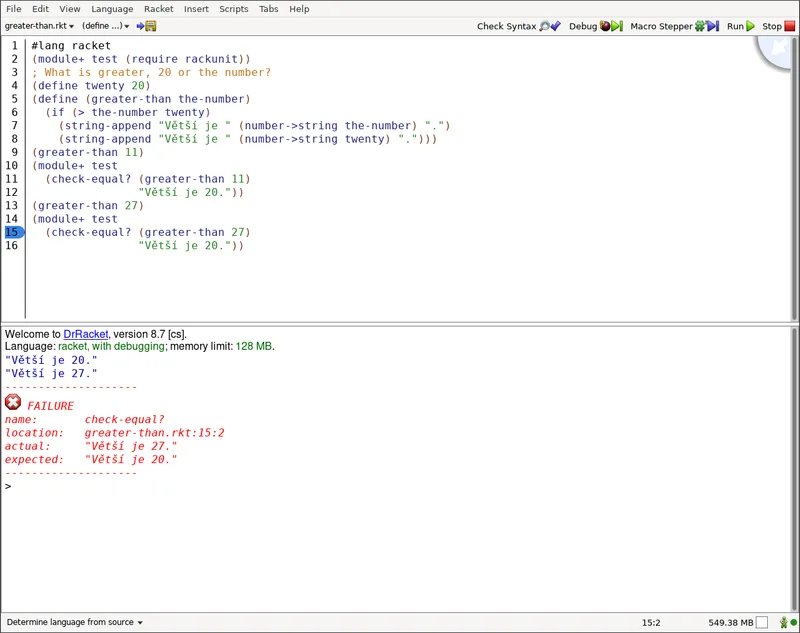800x633 pixels.
Task: Click the '(greater-than 27)' call on line 13
Action: (88, 205)
